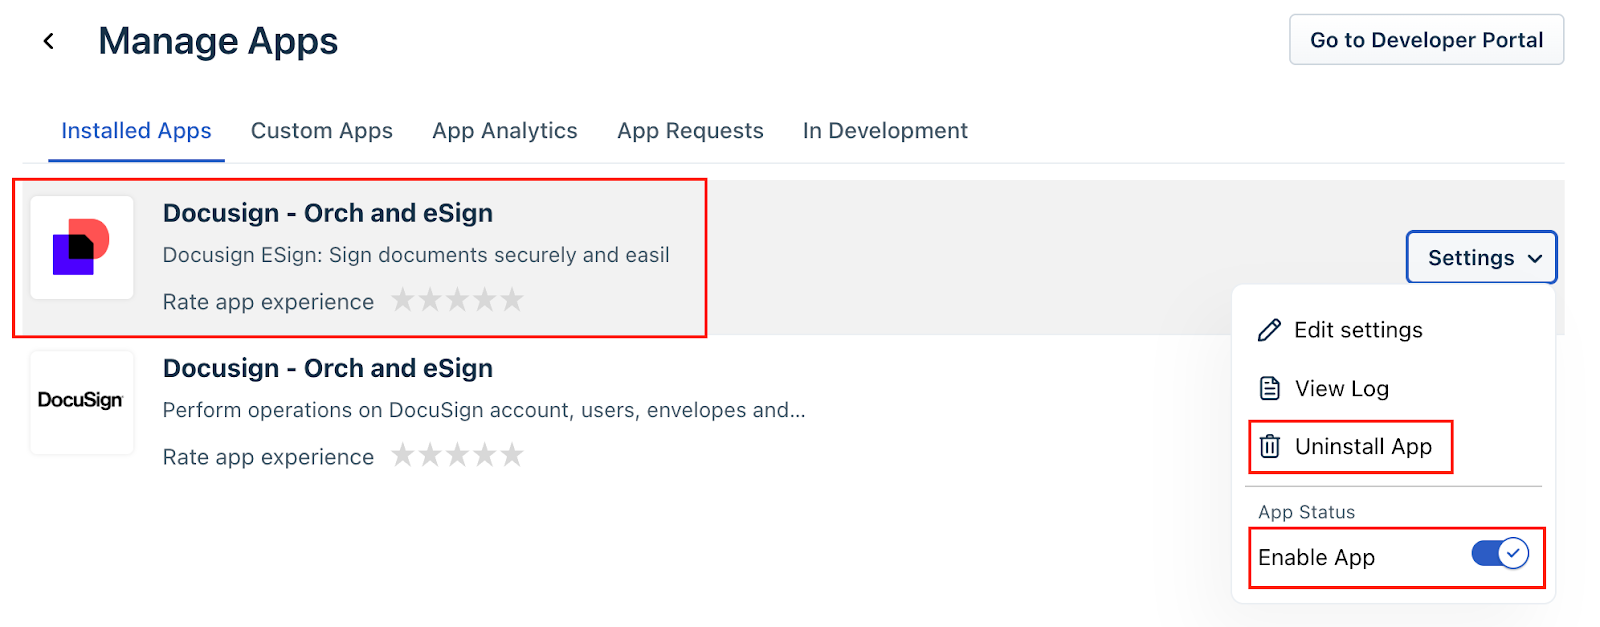Click the red-purple Docusign eSign app logo
The image size is (1600, 627).
(x=82, y=247)
